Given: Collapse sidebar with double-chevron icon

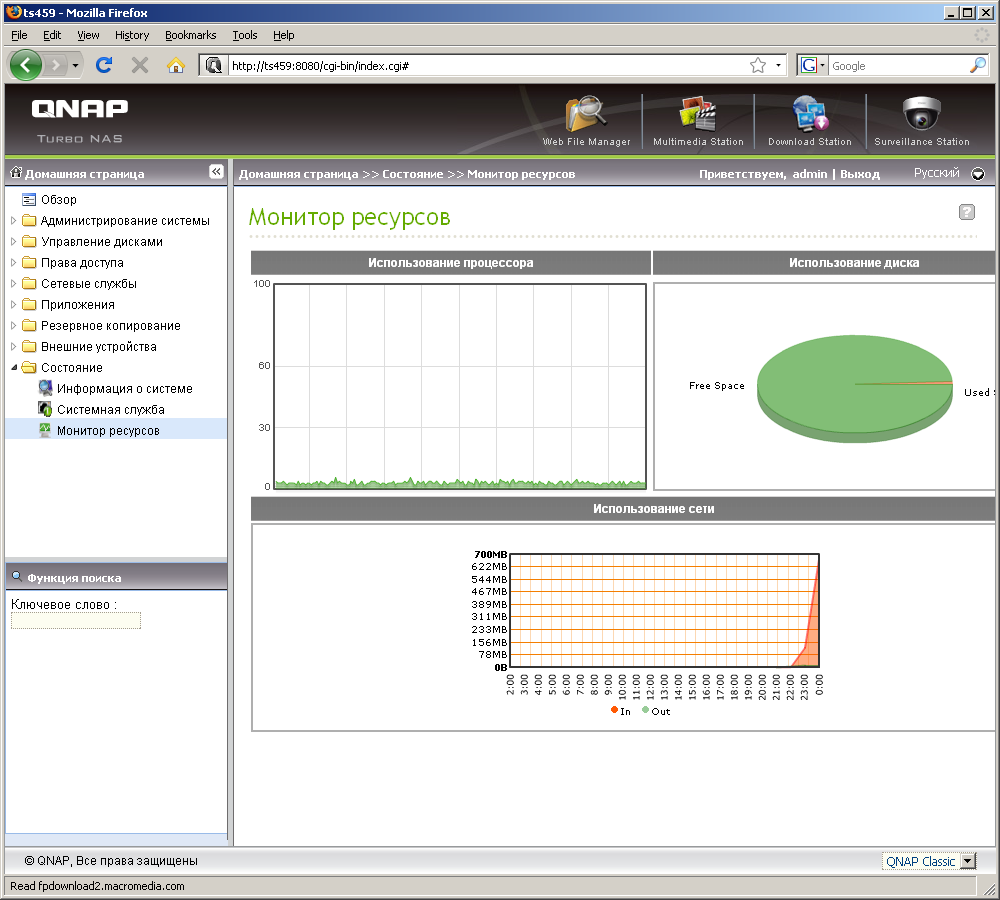Looking at the screenshot, I should pos(216,172).
